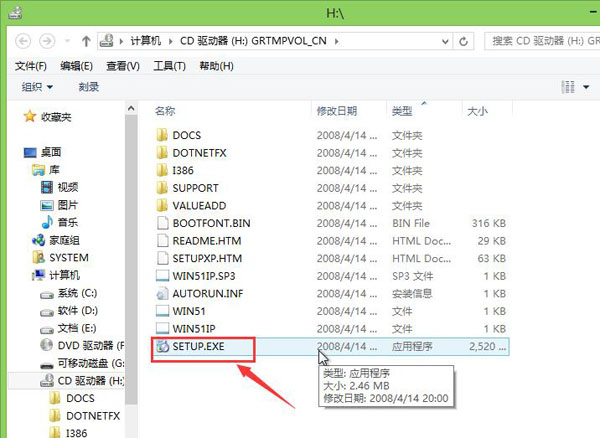Viewport: 600px width, 438px height.
Task: Open the 组织 dropdown
Action: 37,87
